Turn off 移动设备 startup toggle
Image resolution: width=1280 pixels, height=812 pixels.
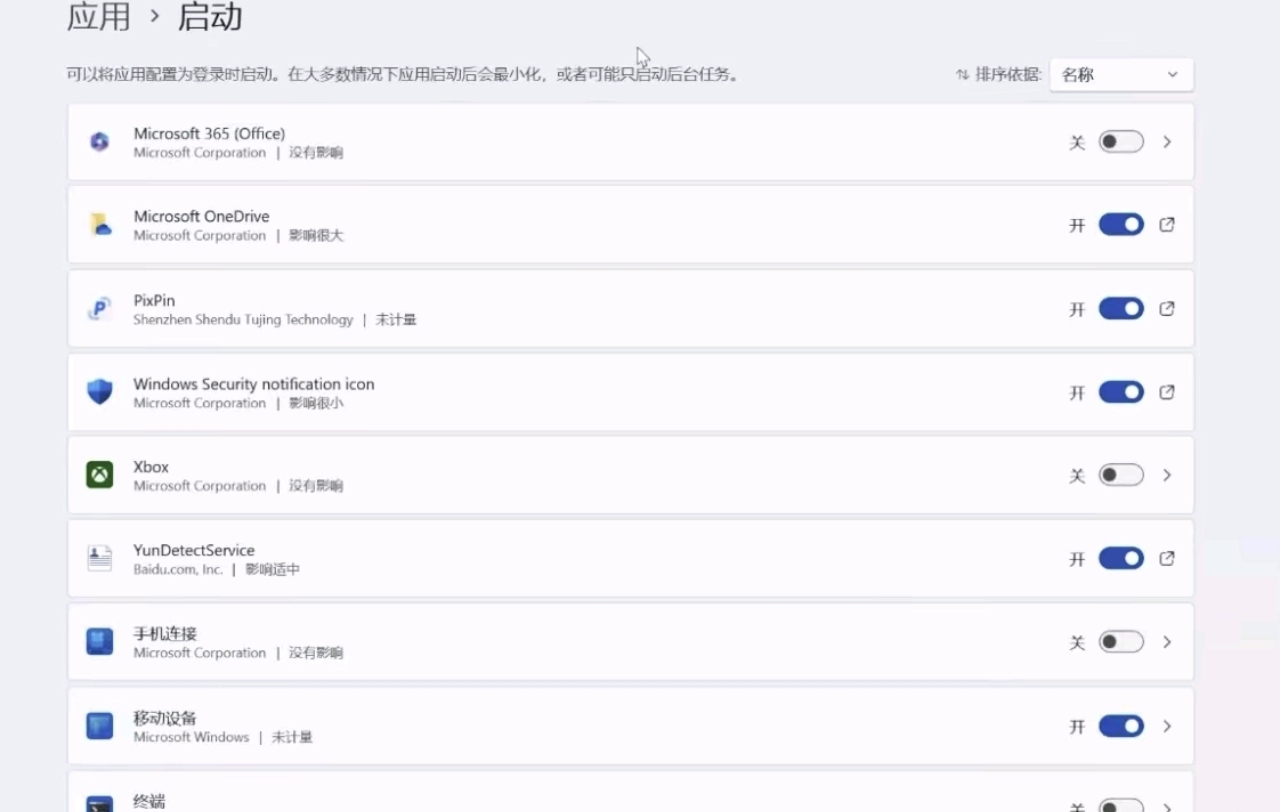(1121, 726)
